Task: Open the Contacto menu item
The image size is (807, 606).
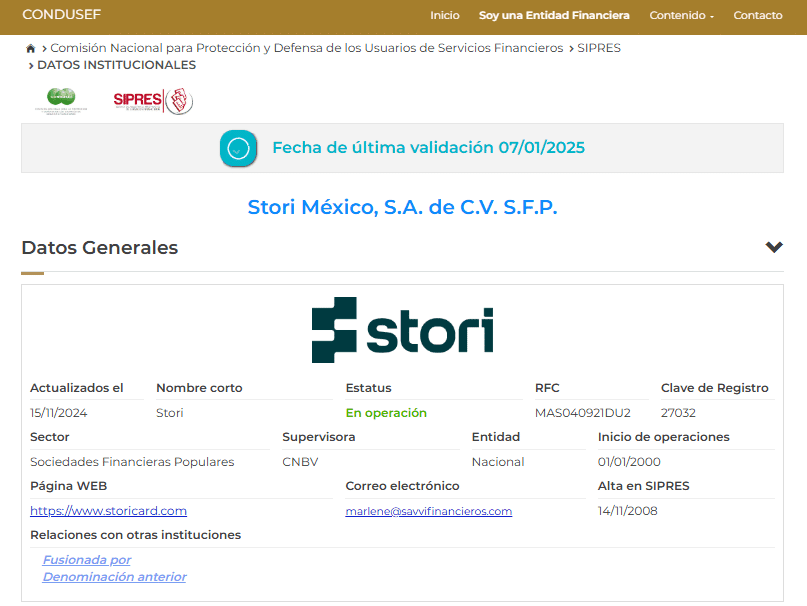Action: tap(757, 15)
